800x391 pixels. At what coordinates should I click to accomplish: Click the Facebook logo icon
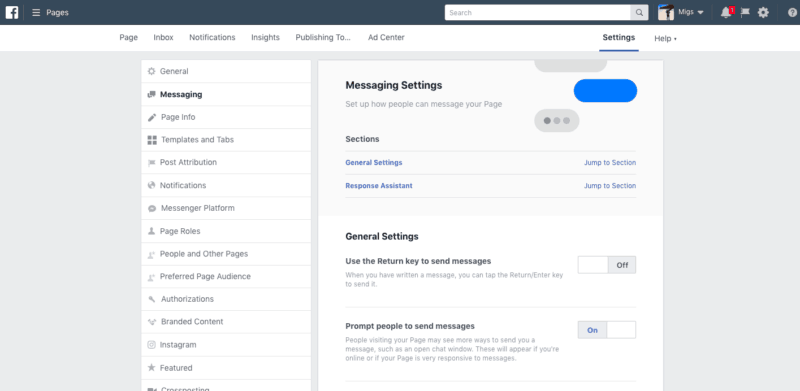12,12
